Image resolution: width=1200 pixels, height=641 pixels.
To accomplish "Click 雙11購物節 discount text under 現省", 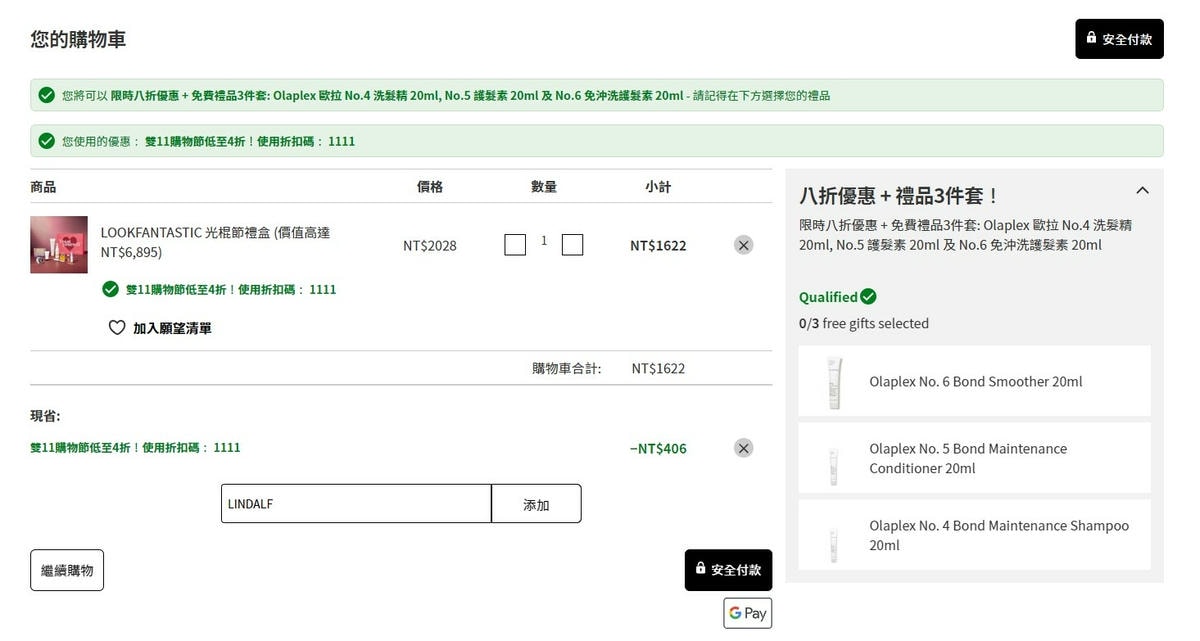I will coord(135,447).
